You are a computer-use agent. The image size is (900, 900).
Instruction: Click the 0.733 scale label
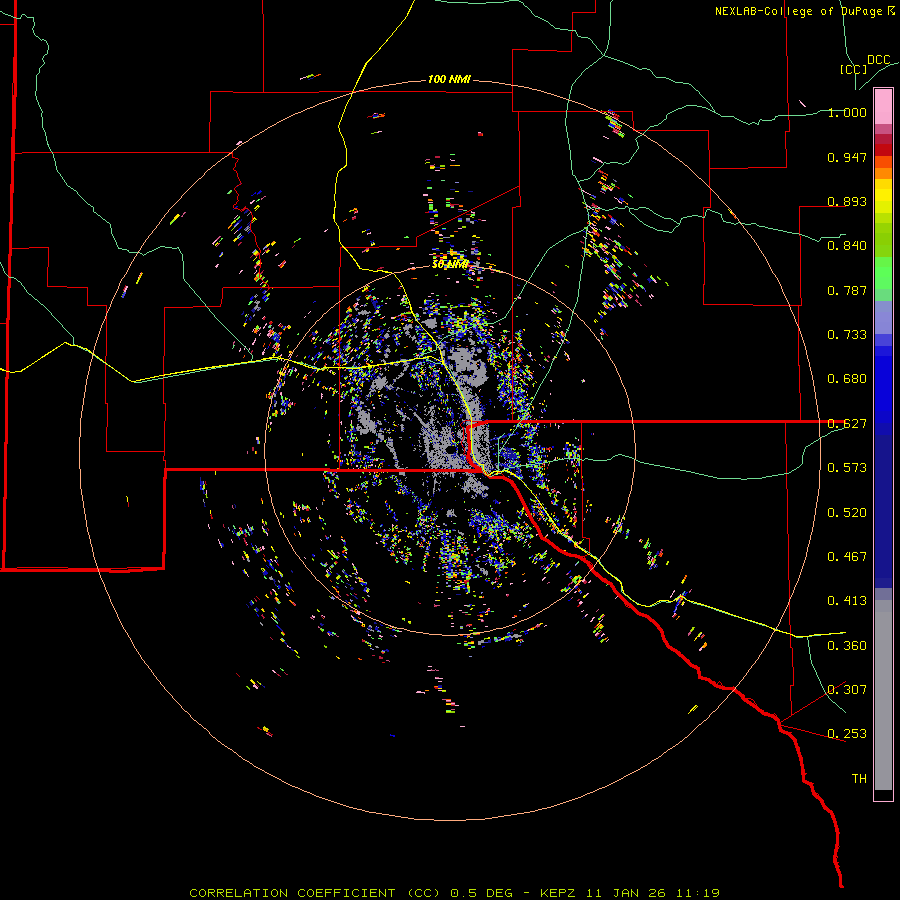847,335
